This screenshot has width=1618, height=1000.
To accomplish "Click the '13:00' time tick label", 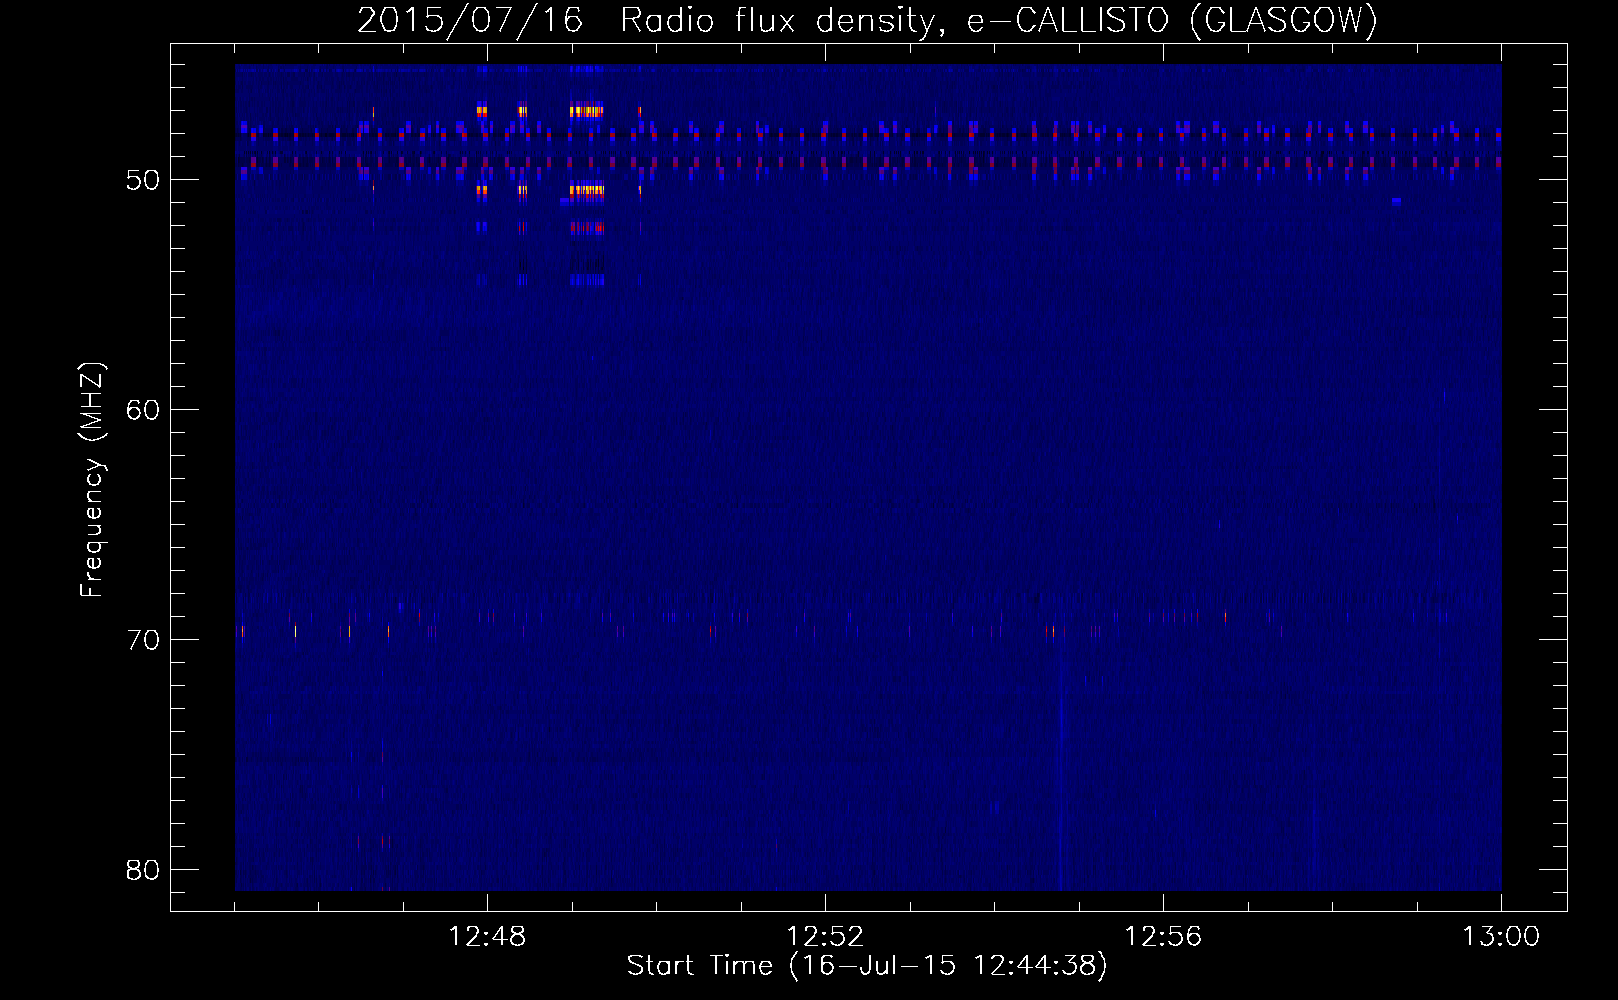I will click(x=1501, y=937).
